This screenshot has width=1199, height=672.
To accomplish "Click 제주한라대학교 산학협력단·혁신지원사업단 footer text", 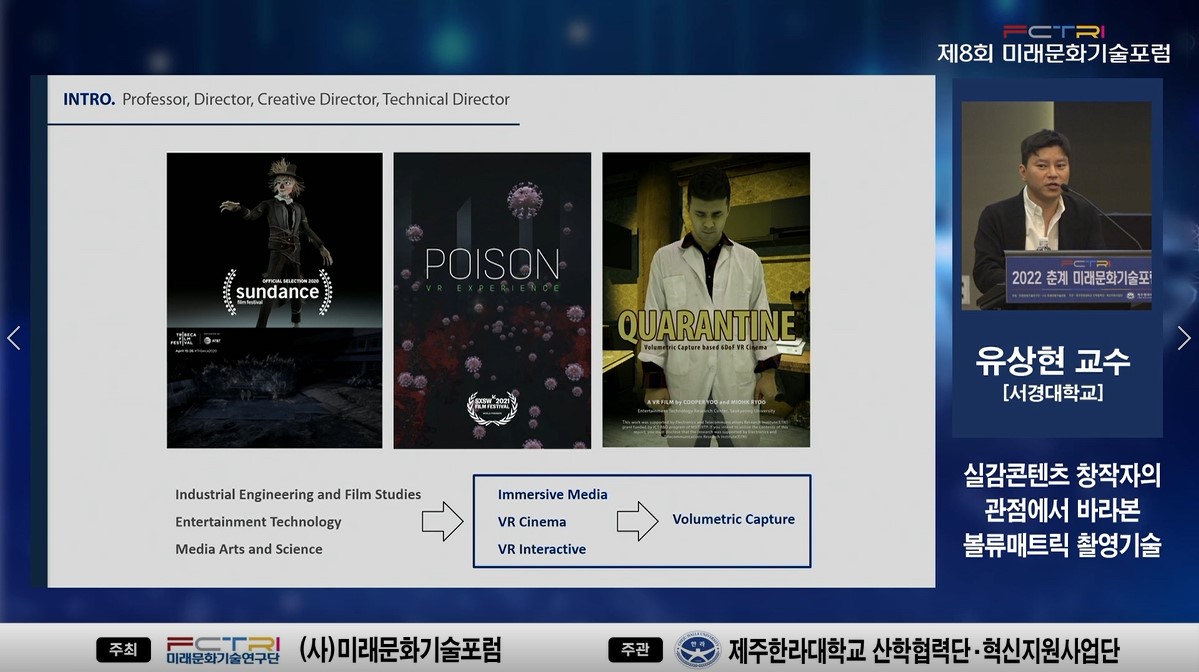I will coord(924,651).
